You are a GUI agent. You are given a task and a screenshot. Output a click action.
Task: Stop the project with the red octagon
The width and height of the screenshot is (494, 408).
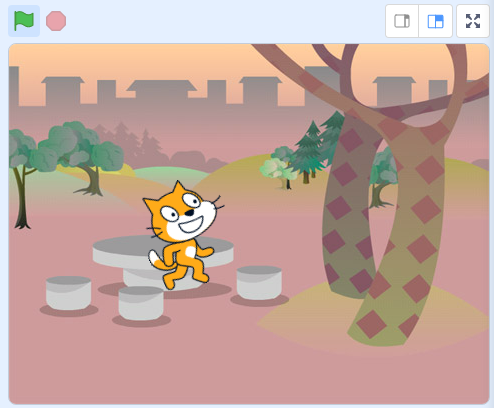tap(56, 21)
